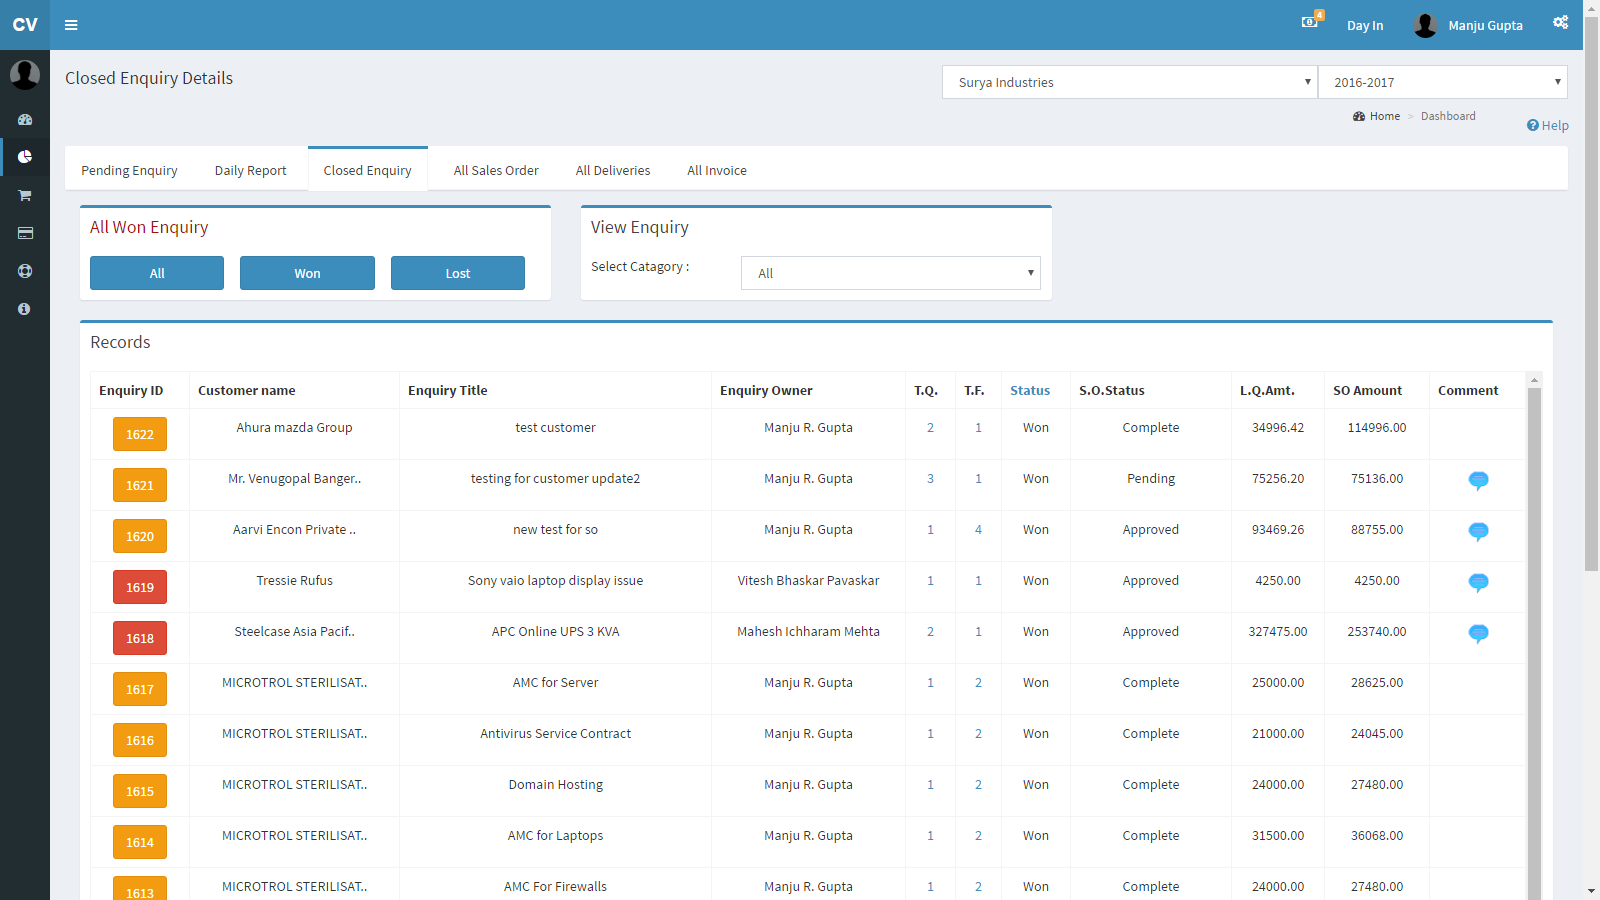The width and height of the screenshot is (1600, 900).
Task: Select the pie chart icon in sidebar
Action: 25,157
